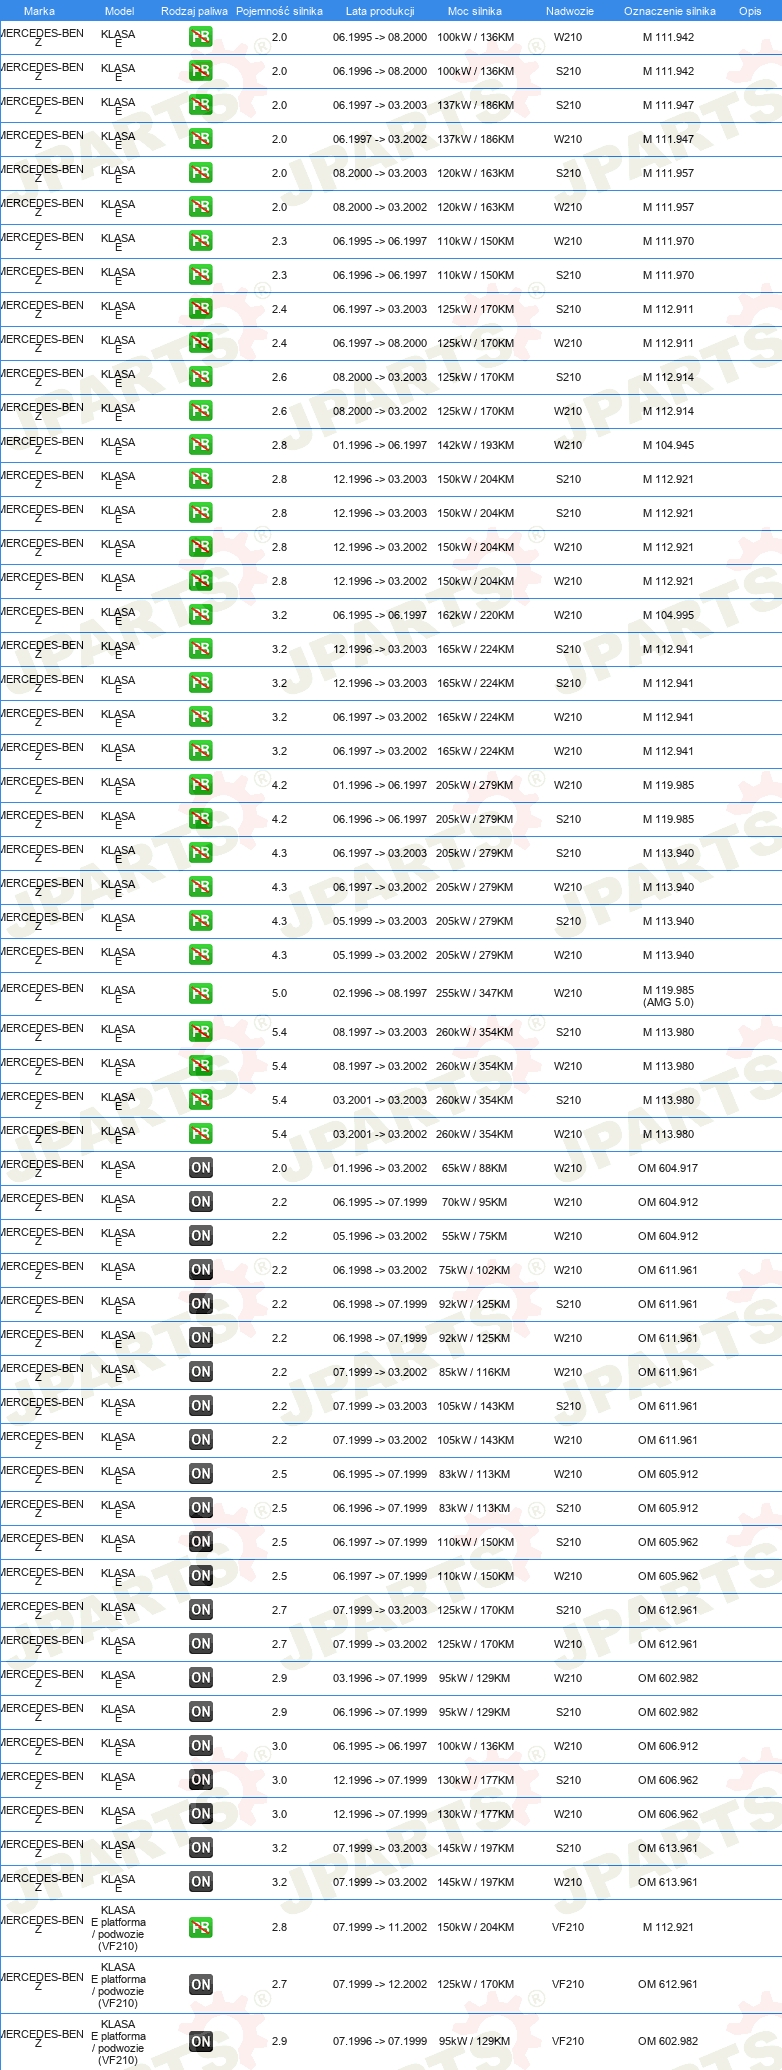Click the PB petrol icon for M 104.945 engine
Viewport: 782px width, 2070px height.
tap(201, 445)
